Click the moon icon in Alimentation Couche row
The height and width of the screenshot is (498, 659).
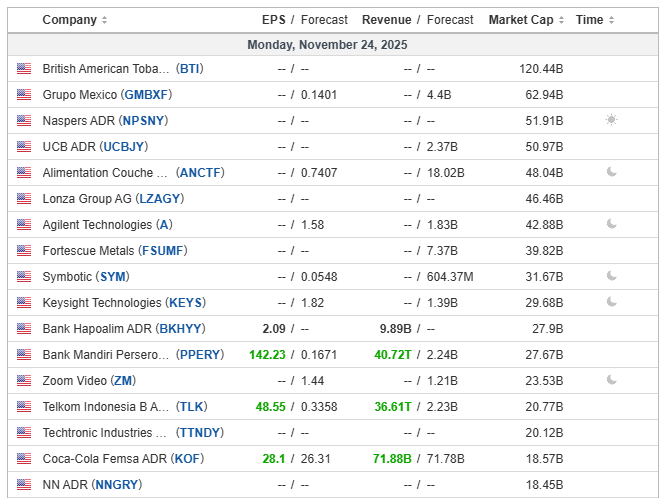coord(611,173)
